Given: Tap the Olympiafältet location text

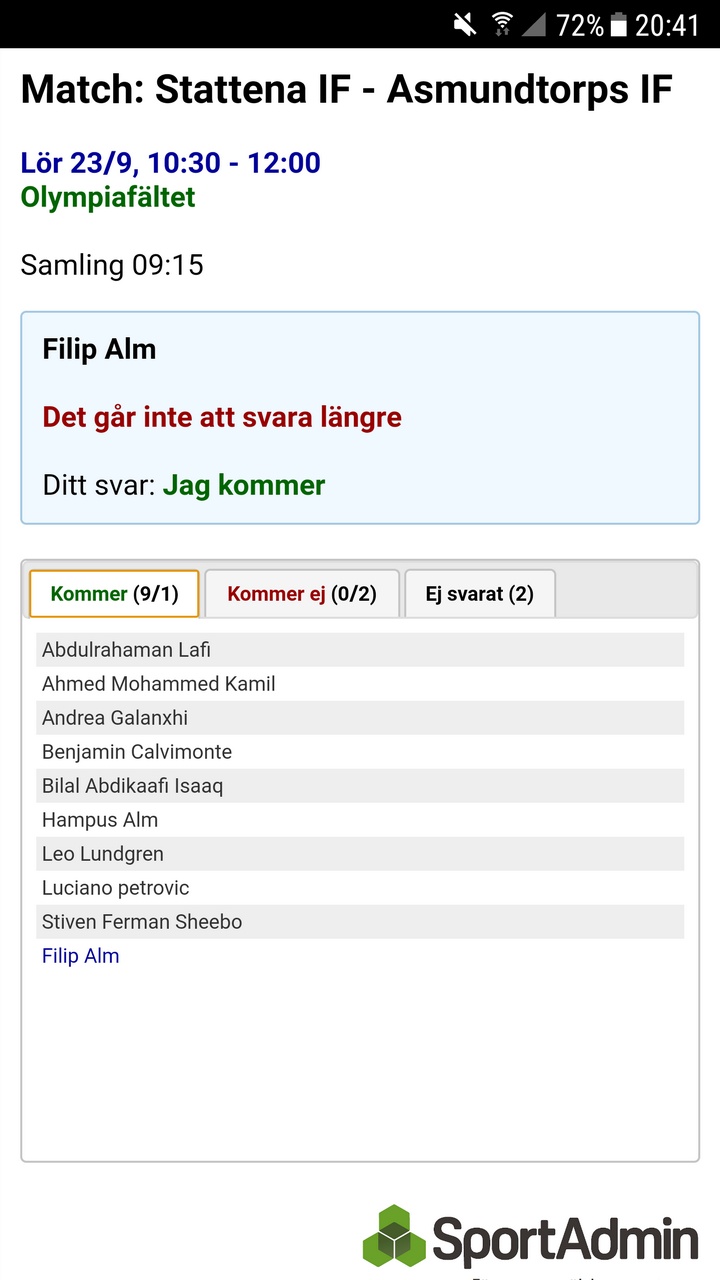Looking at the screenshot, I should (108, 197).
